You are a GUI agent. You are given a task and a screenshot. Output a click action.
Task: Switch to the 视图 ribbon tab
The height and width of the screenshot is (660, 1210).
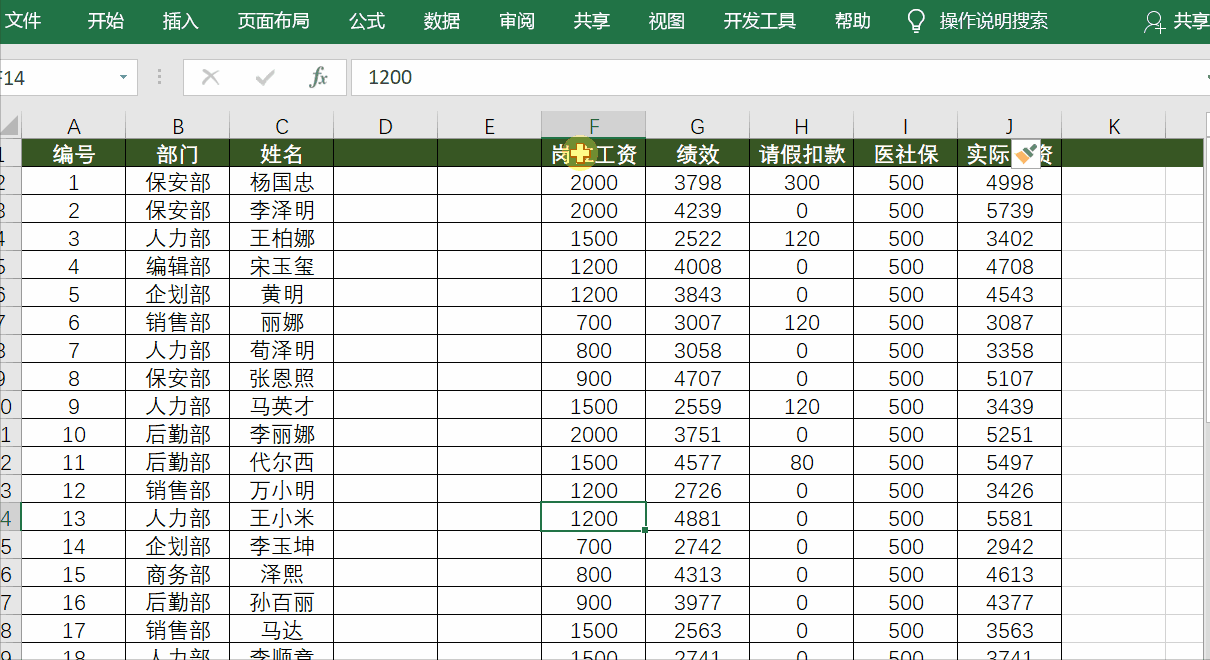(667, 21)
